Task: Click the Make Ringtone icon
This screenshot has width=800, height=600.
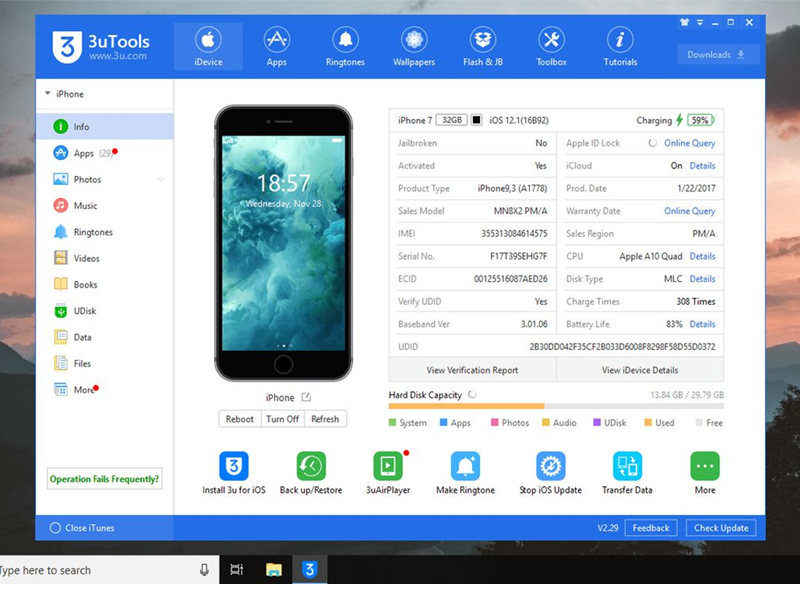Action: pyautogui.click(x=465, y=466)
